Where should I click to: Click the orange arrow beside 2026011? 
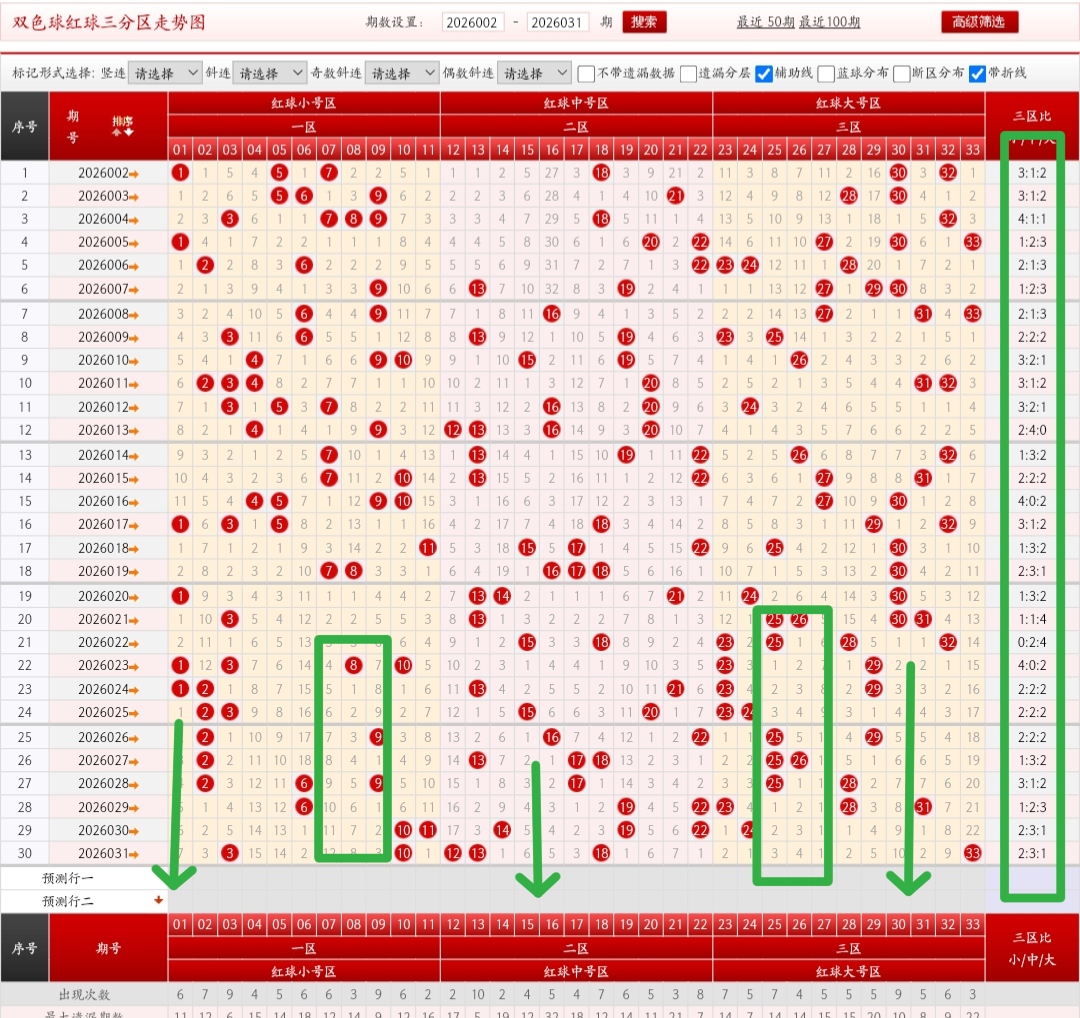click(x=134, y=384)
